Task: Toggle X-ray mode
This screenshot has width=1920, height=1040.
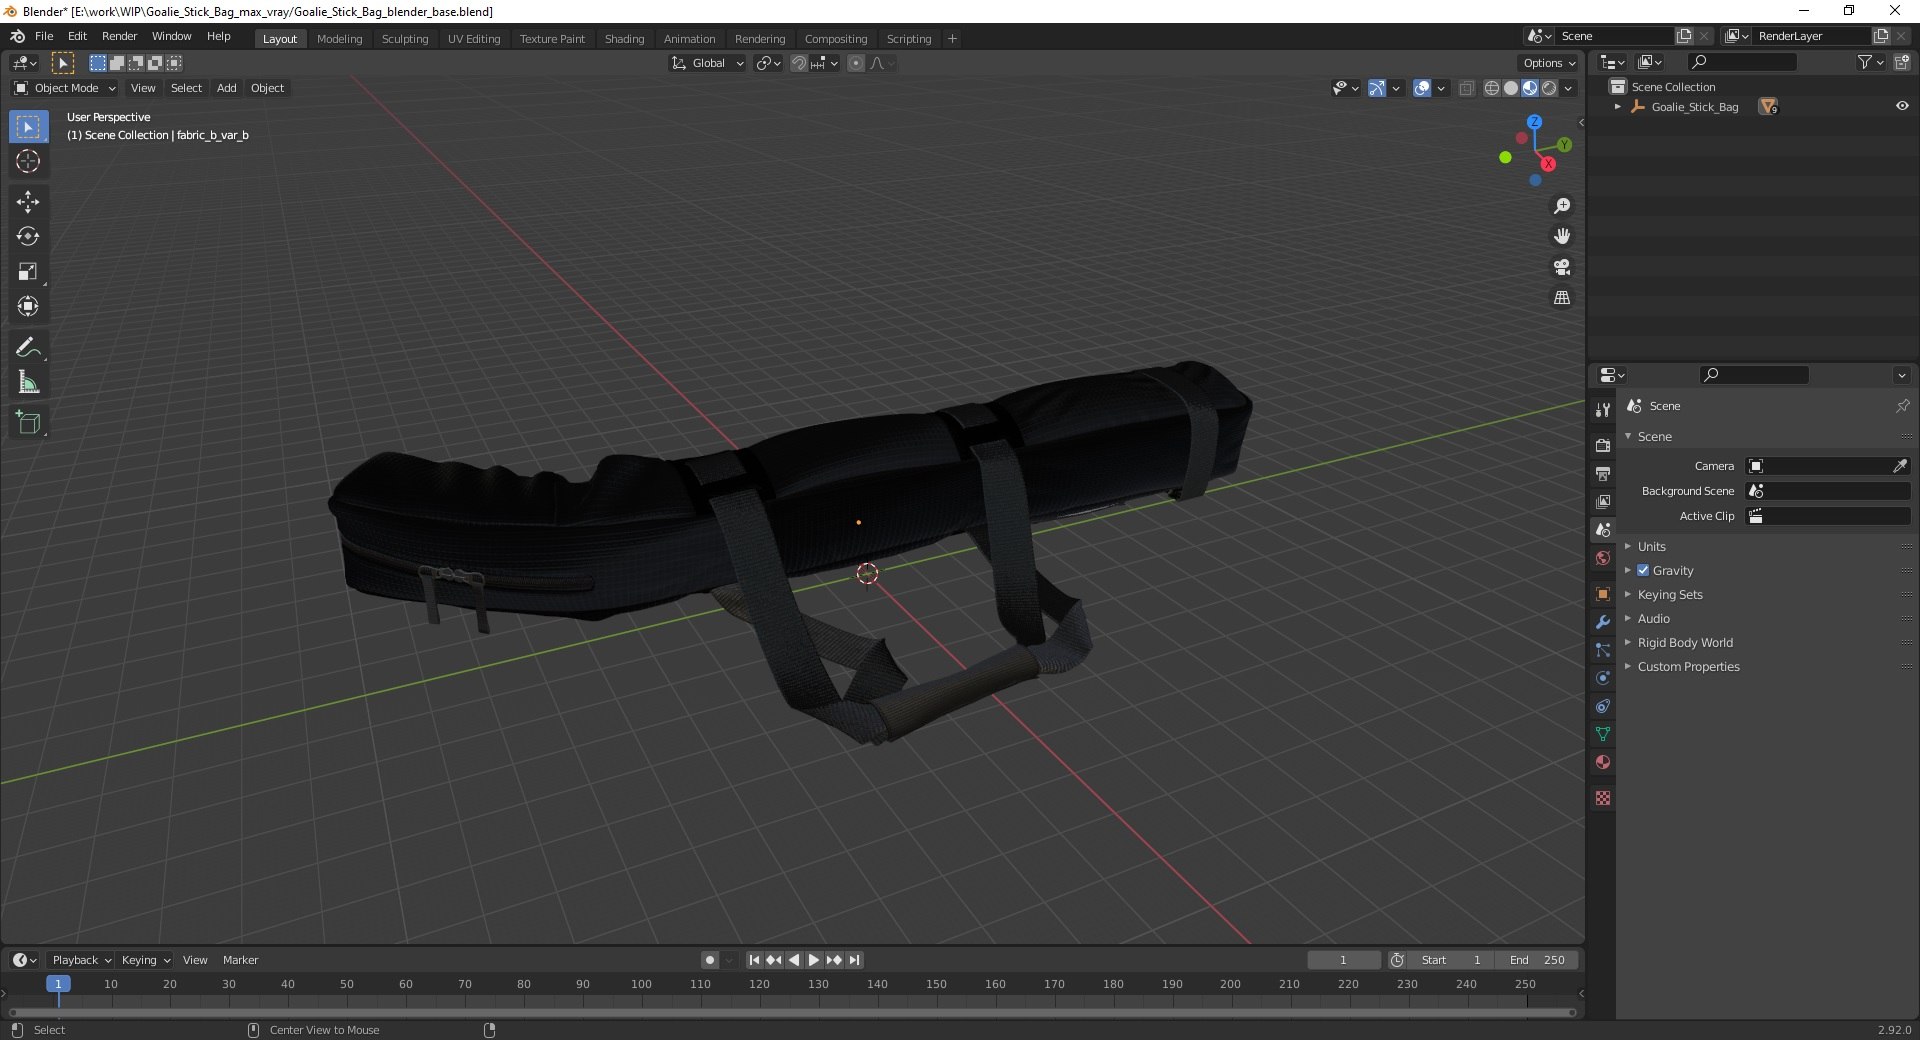Action: (x=1467, y=88)
